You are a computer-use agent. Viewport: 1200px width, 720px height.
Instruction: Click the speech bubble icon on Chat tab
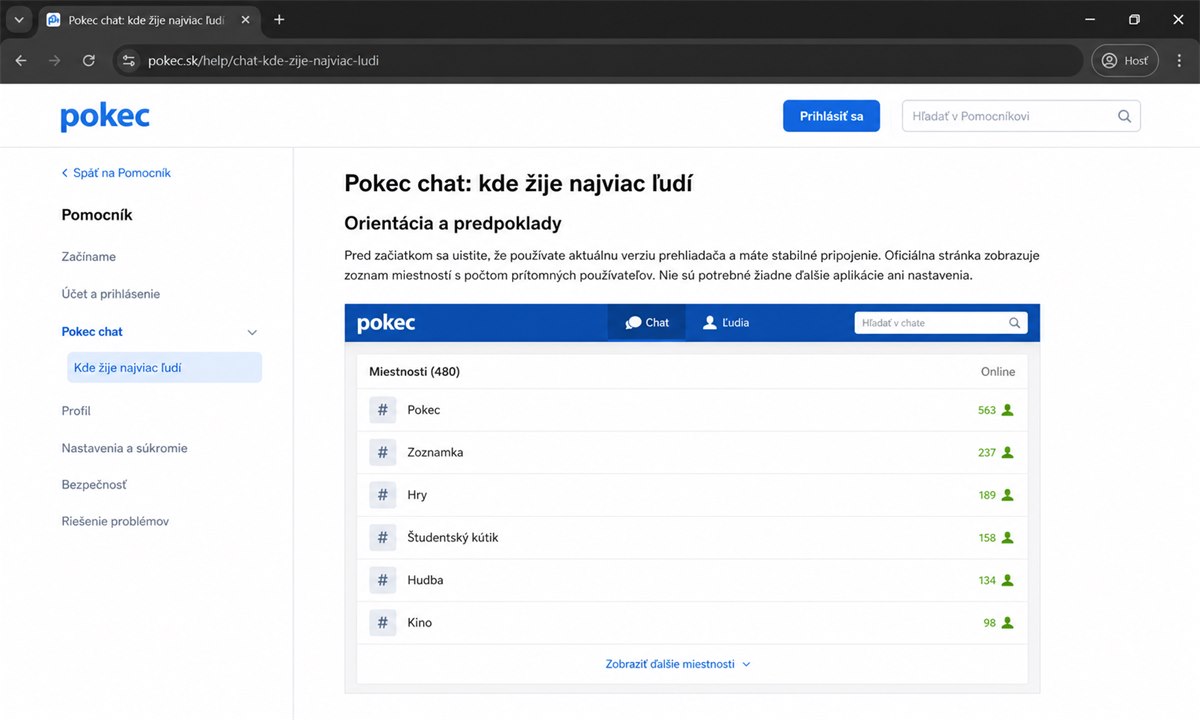click(x=633, y=323)
